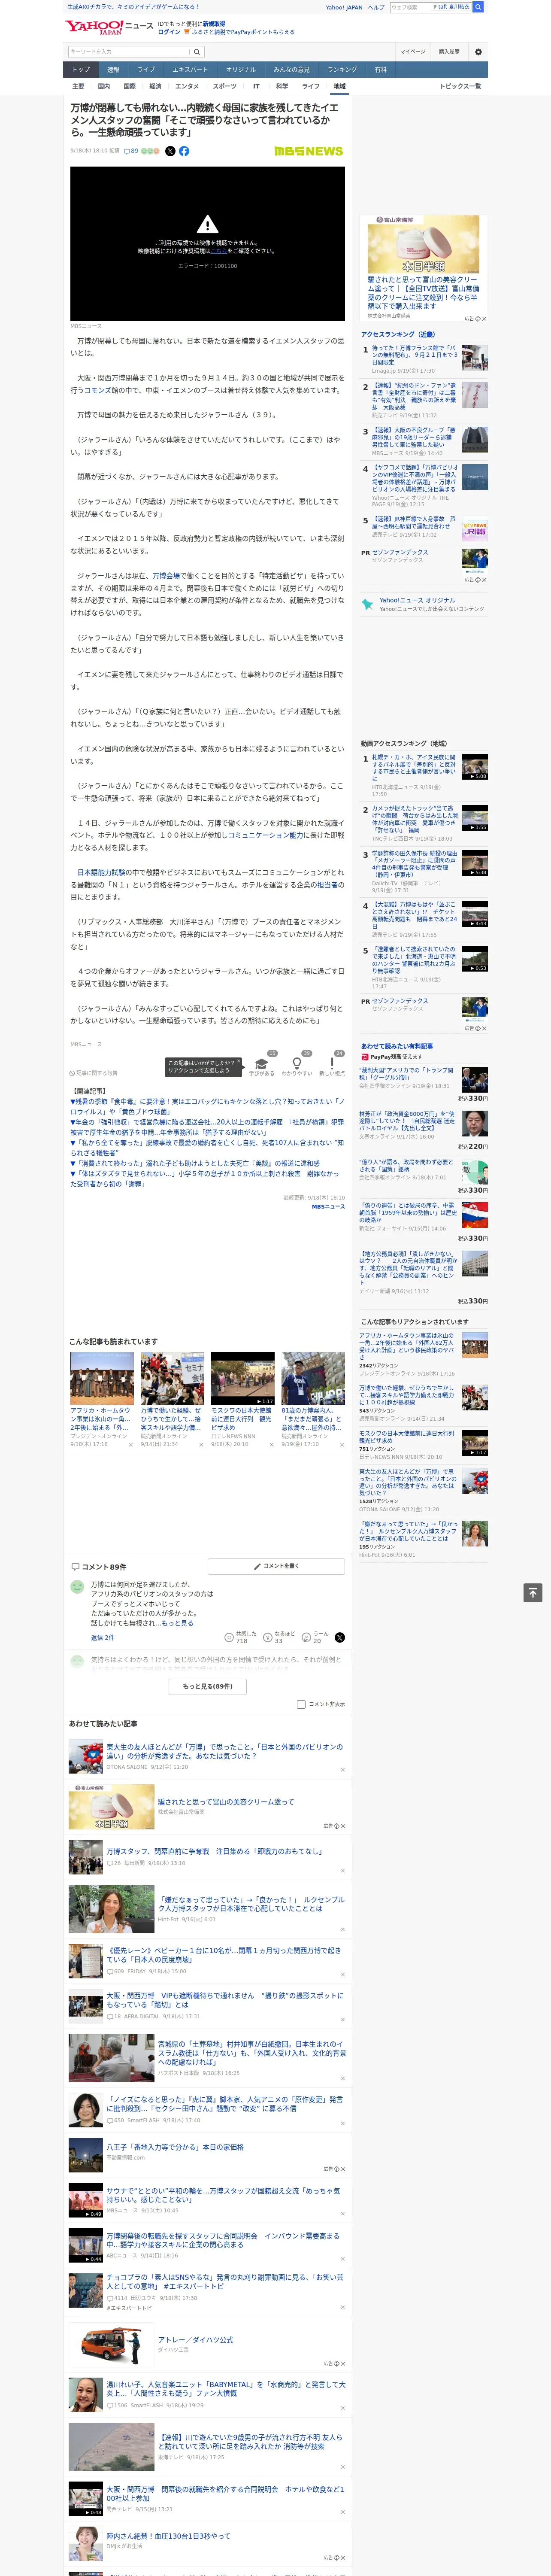Share article on Facebook icon
The width and height of the screenshot is (551, 2576).
(x=184, y=151)
